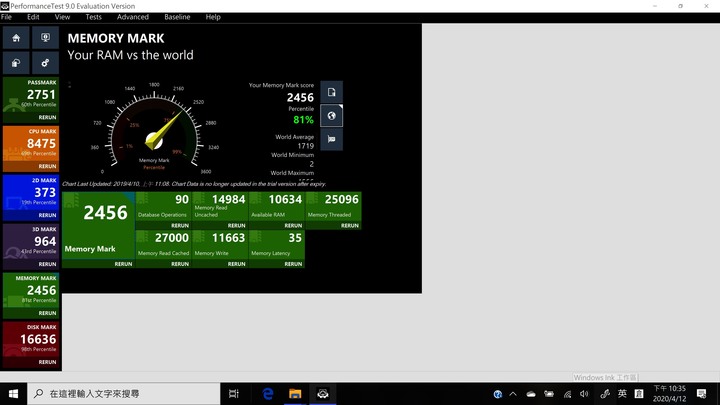This screenshot has width=720, height=405.
Task: Launch Microsoft Edge from taskbar
Action: pos(268,394)
